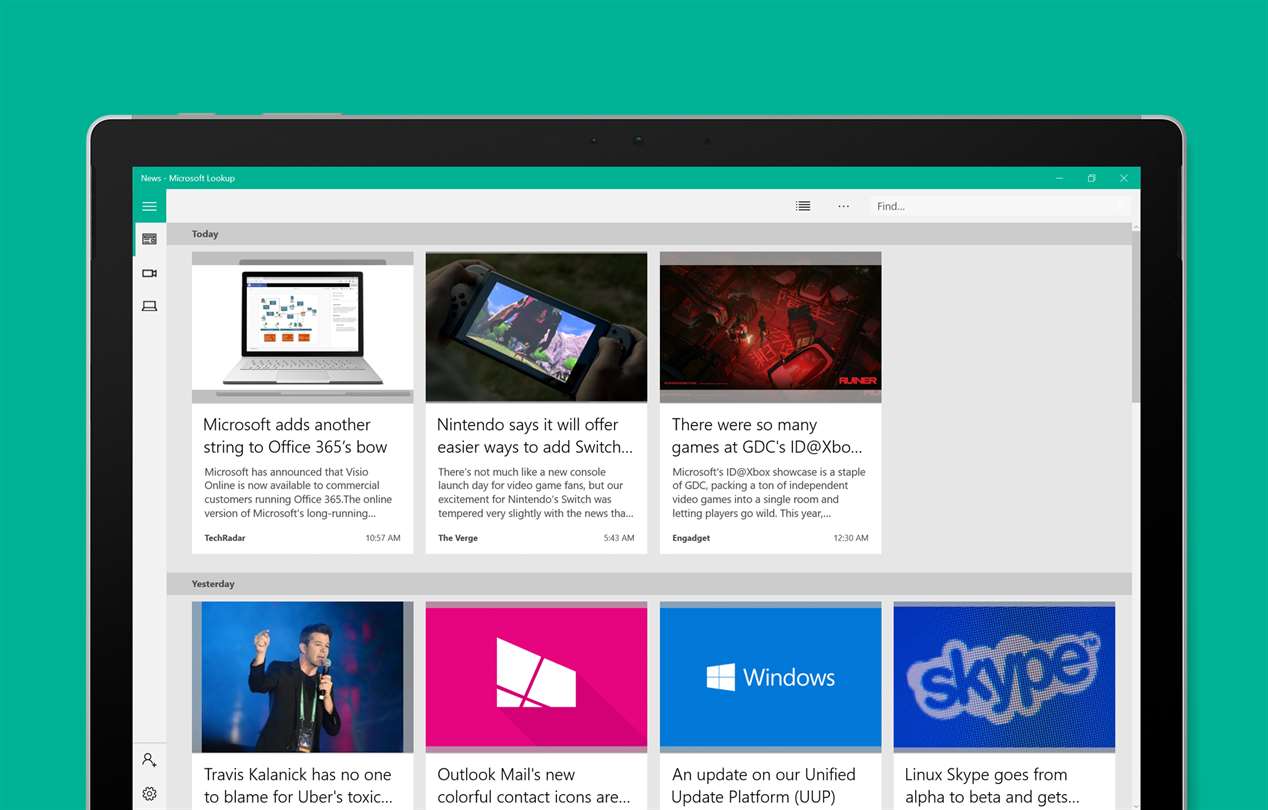
Task: Open headline 'There were so many games at GDC's'
Action: tap(767, 436)
